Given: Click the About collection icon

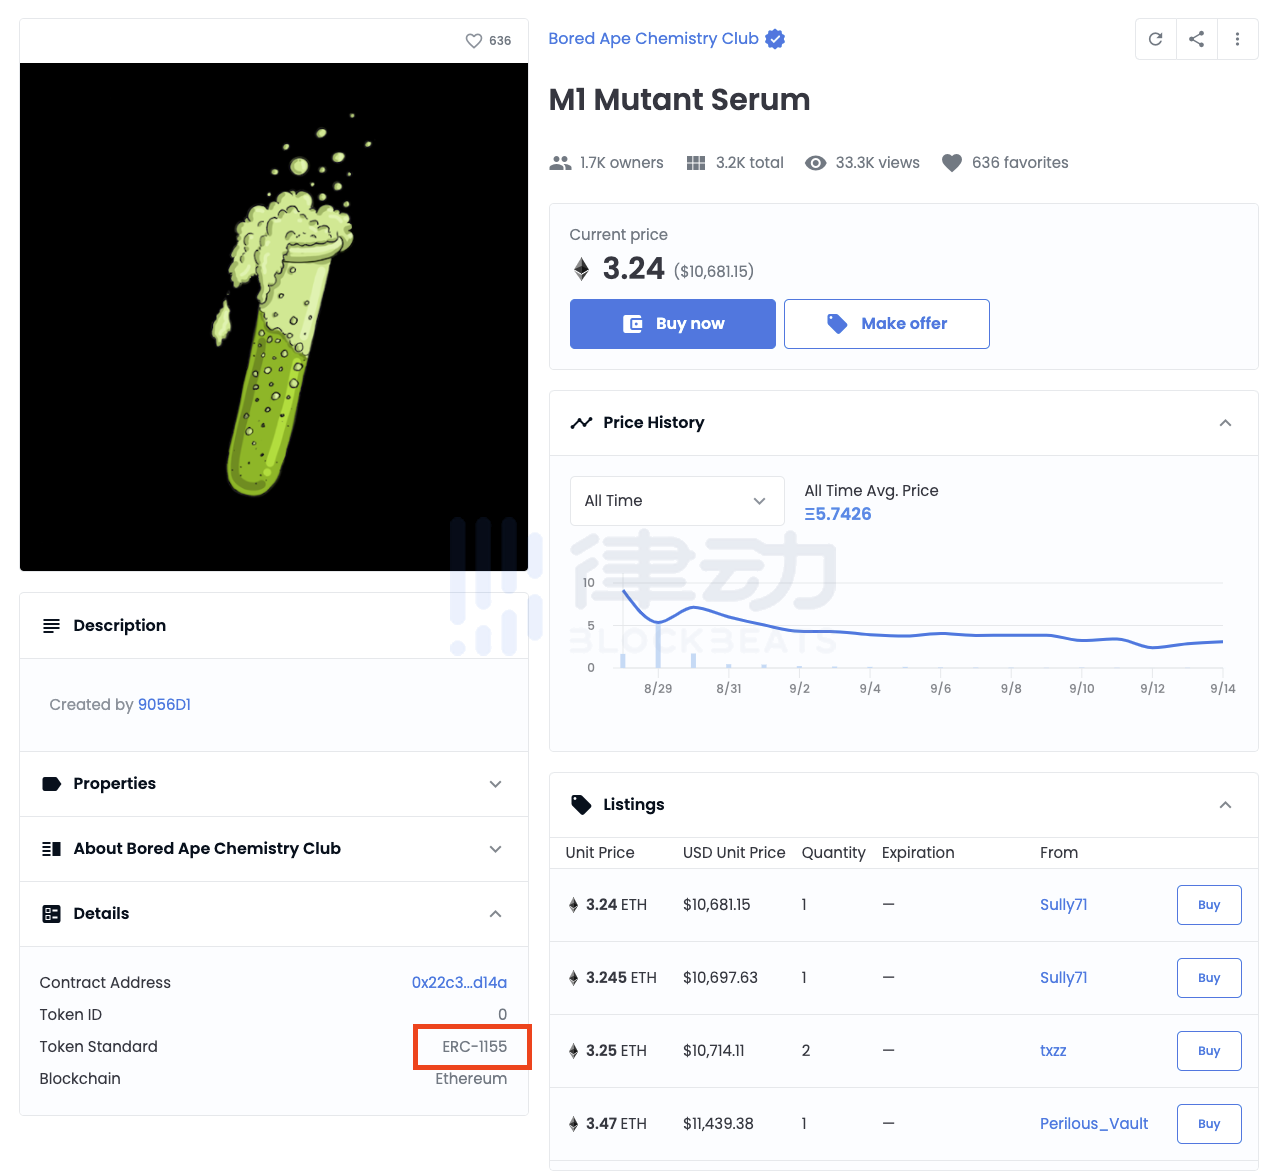Looking at the screenshot, I should (x=51, y=849).
